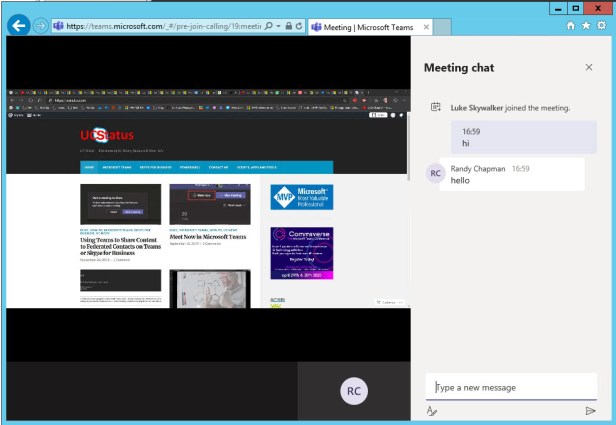Open browser Home via the house icon
Screen dimensions: 616x425
point(569,25)
